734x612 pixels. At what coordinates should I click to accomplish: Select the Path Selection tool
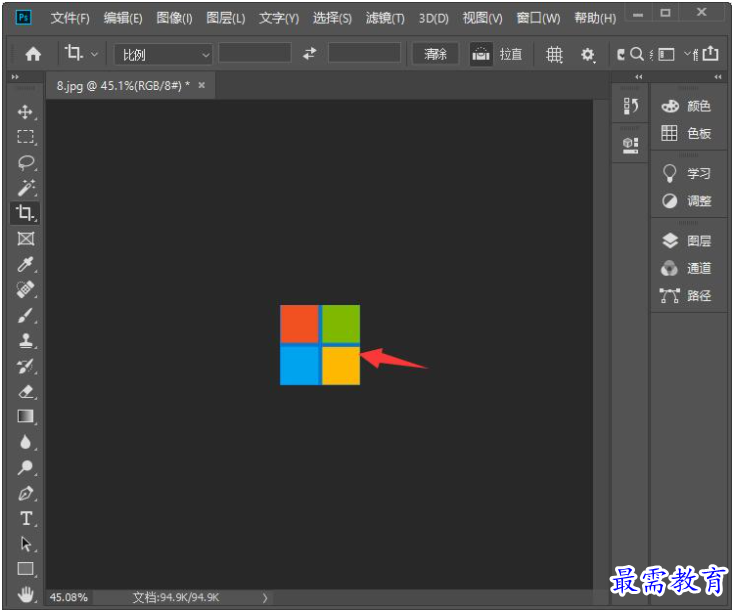point(25,544)
